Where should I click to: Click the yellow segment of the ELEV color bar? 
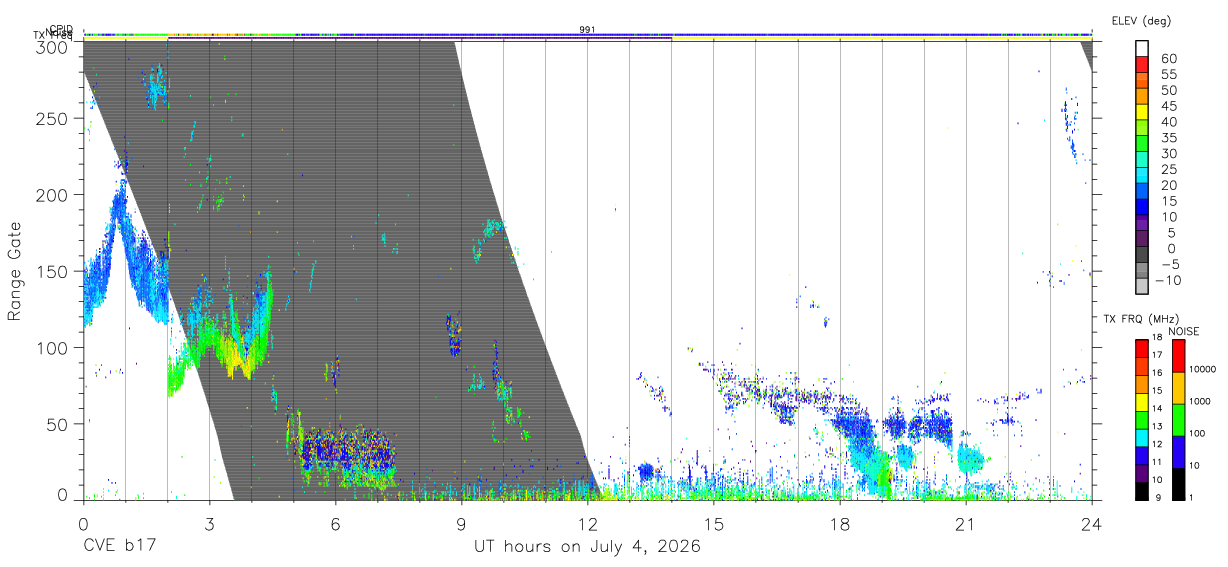click(1141, 114)
